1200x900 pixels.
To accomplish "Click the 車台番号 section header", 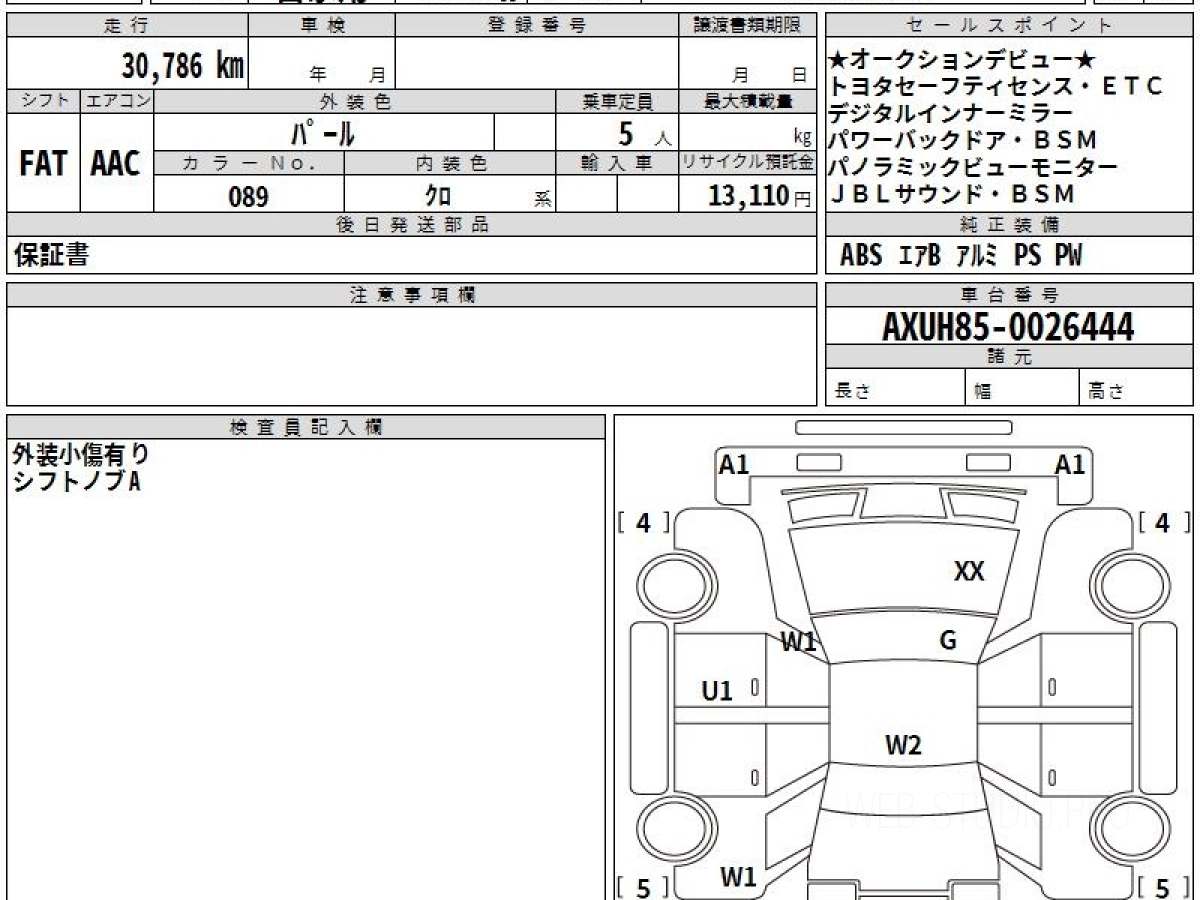I will [x=1009, y=295].
